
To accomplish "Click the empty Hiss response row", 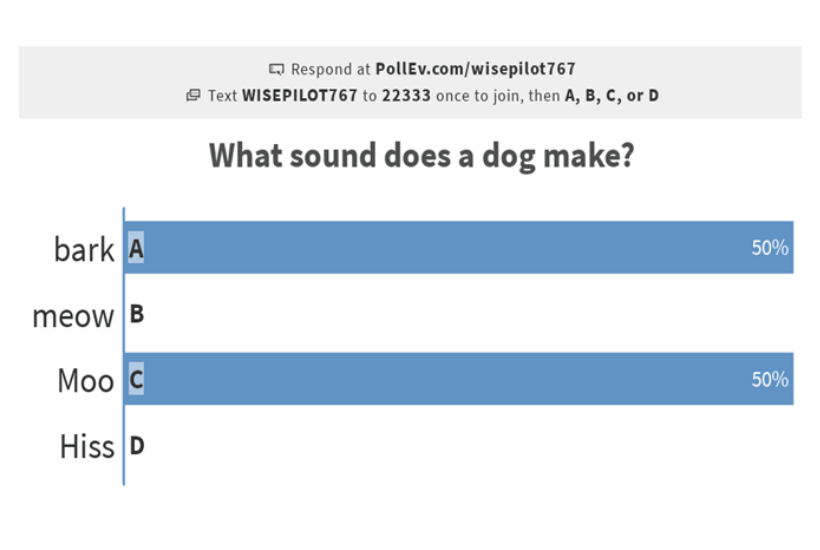I will coord(459,445).
